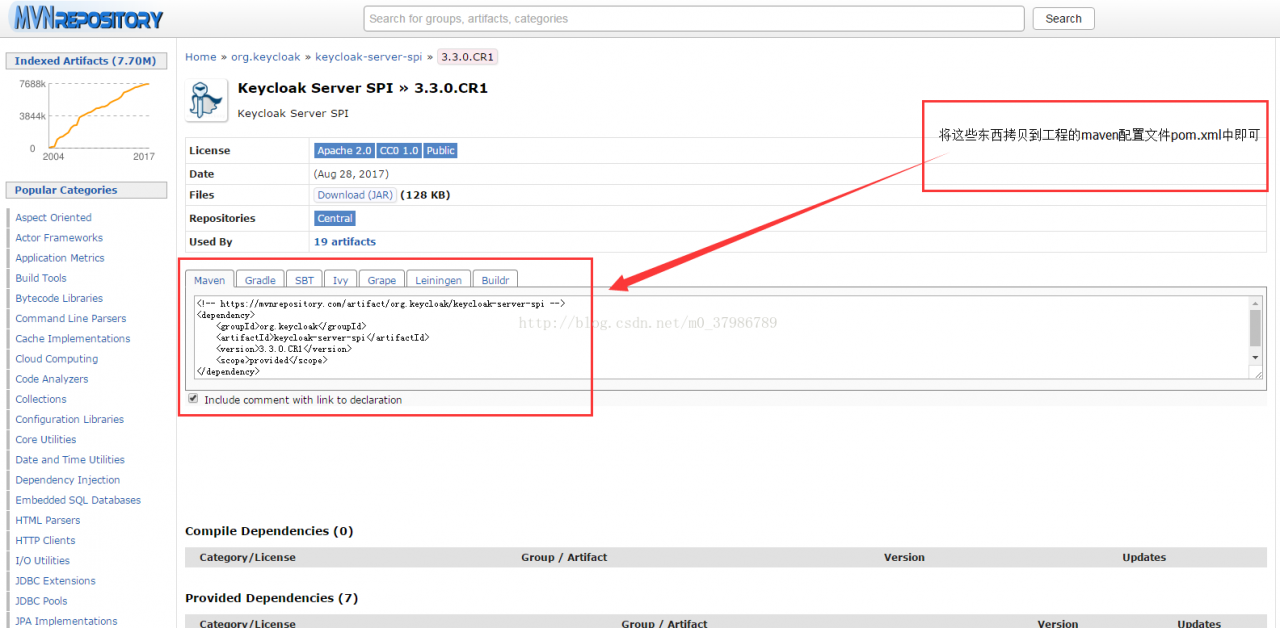Open the Command Line Parsers category
The height and width of the screenshot is (628, 1280).
(71, 319)
